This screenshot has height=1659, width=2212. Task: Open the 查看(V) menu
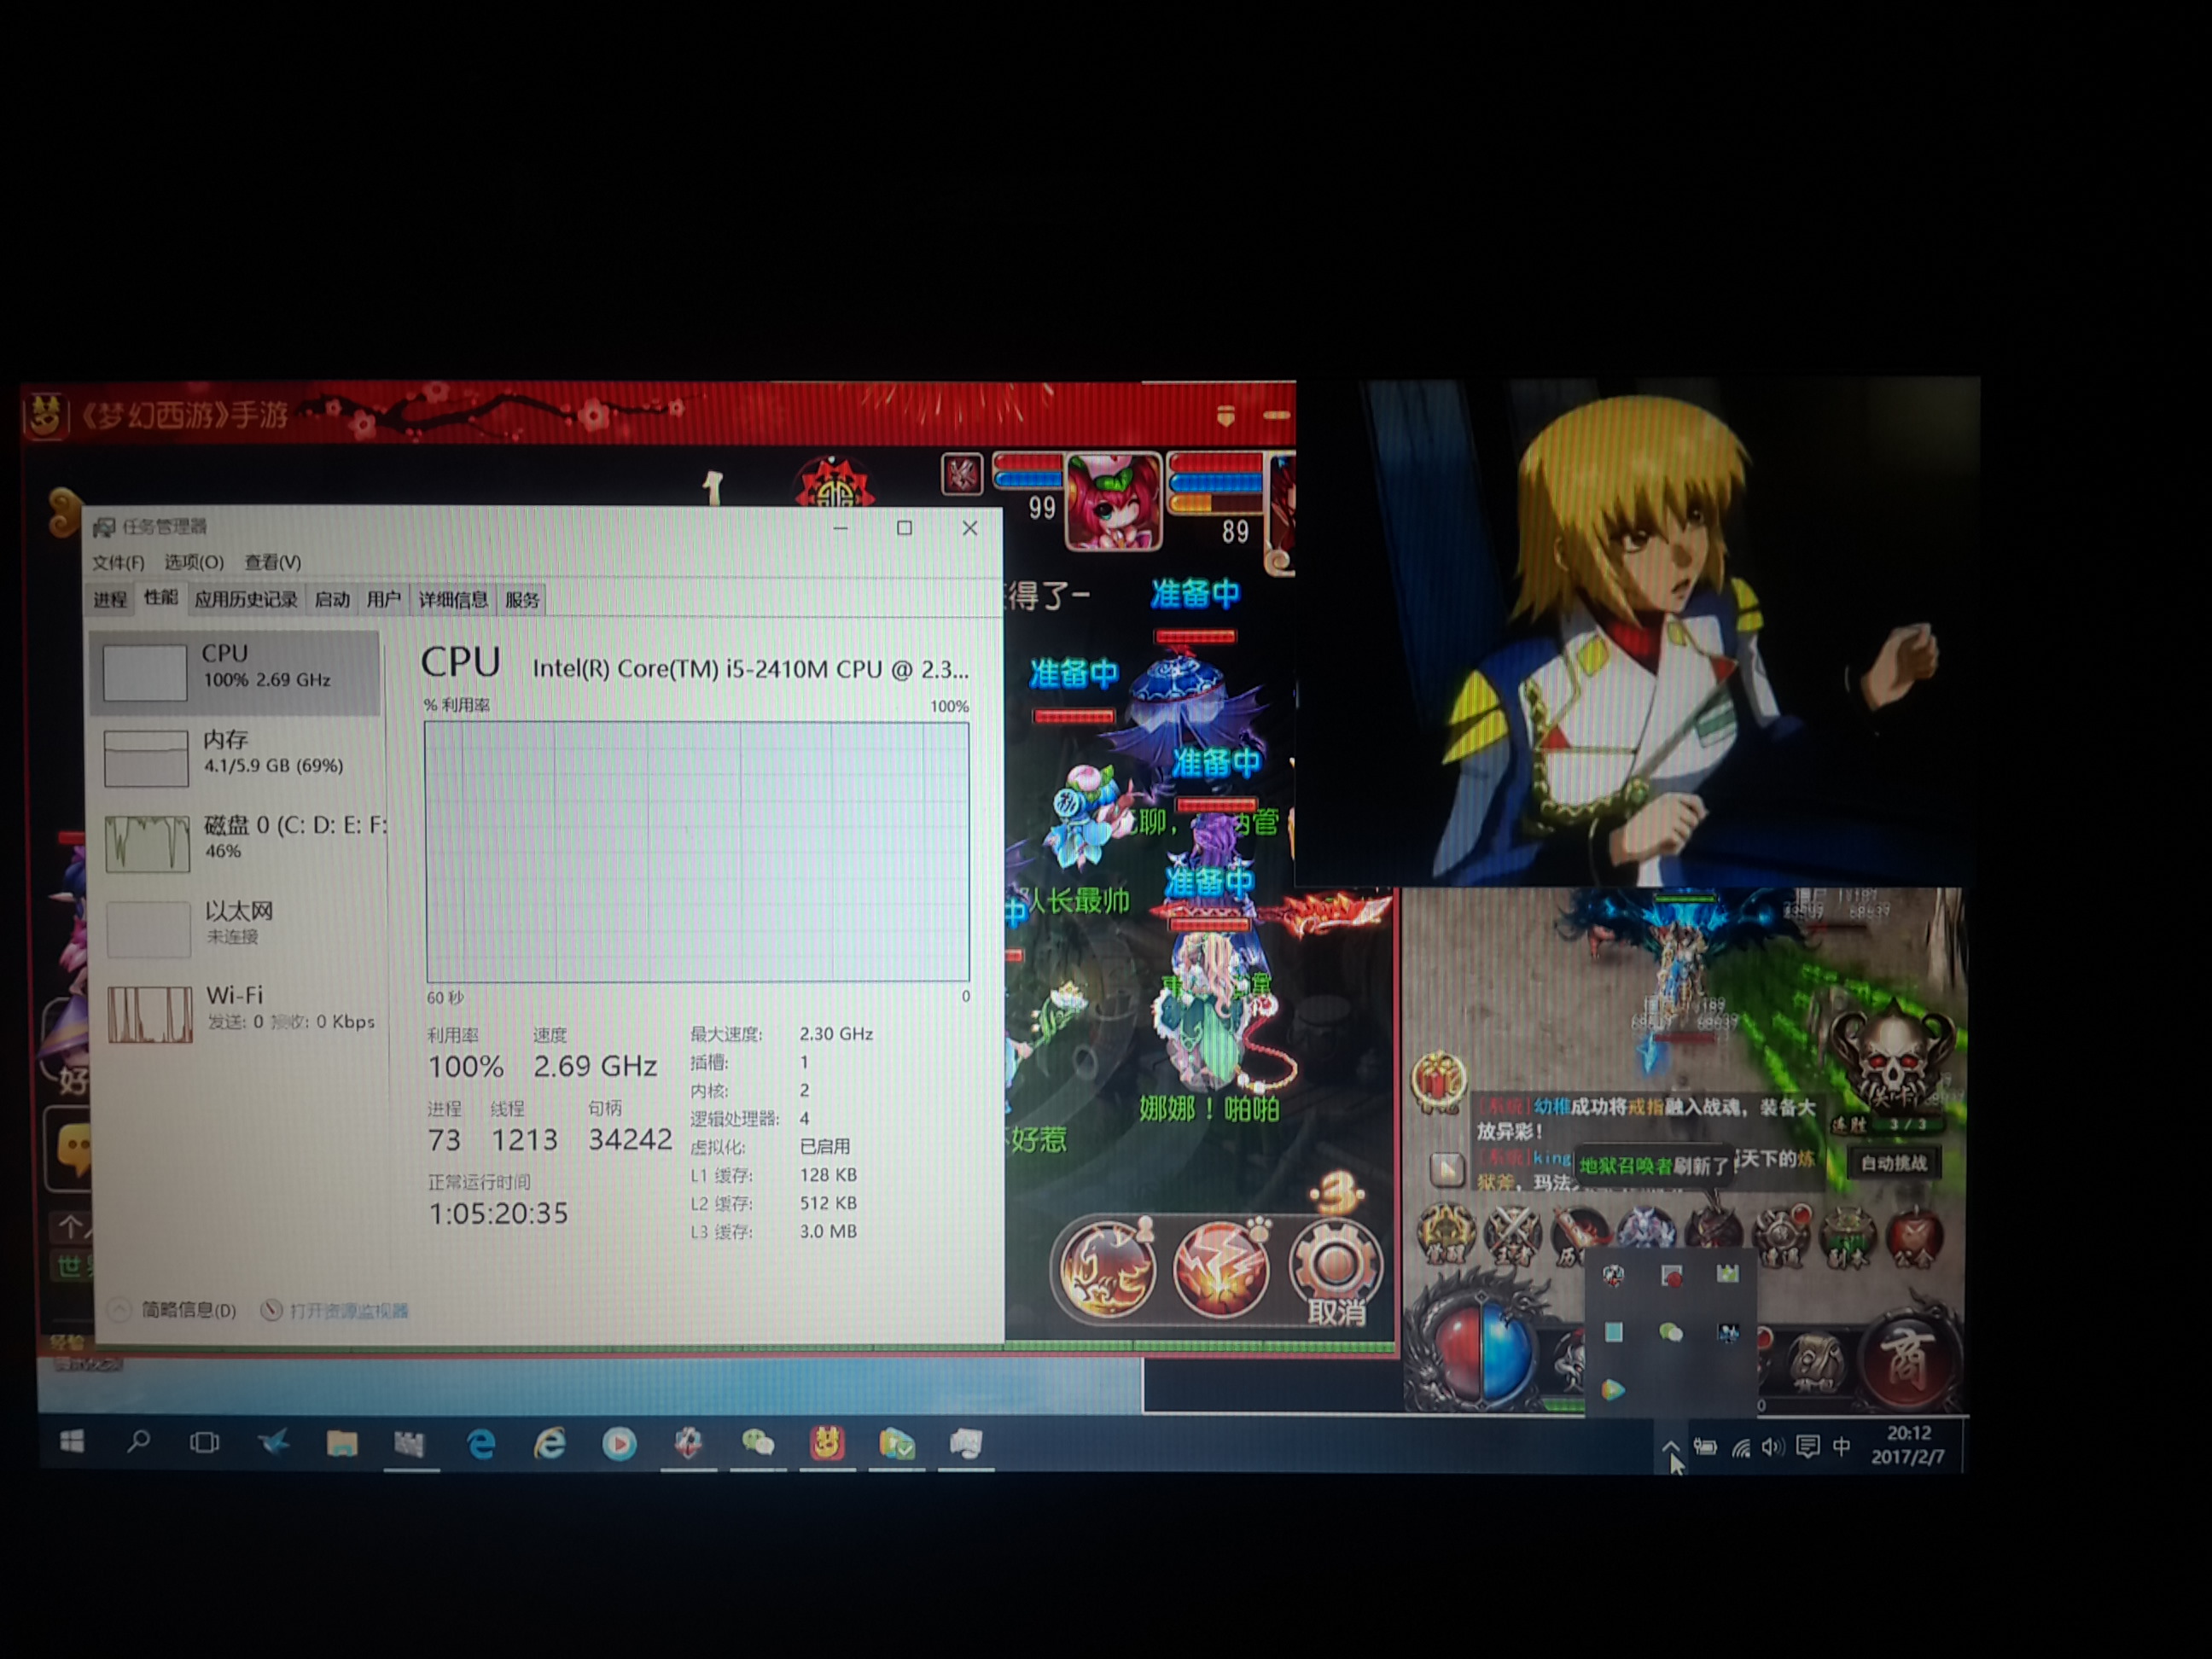(273, 562)
